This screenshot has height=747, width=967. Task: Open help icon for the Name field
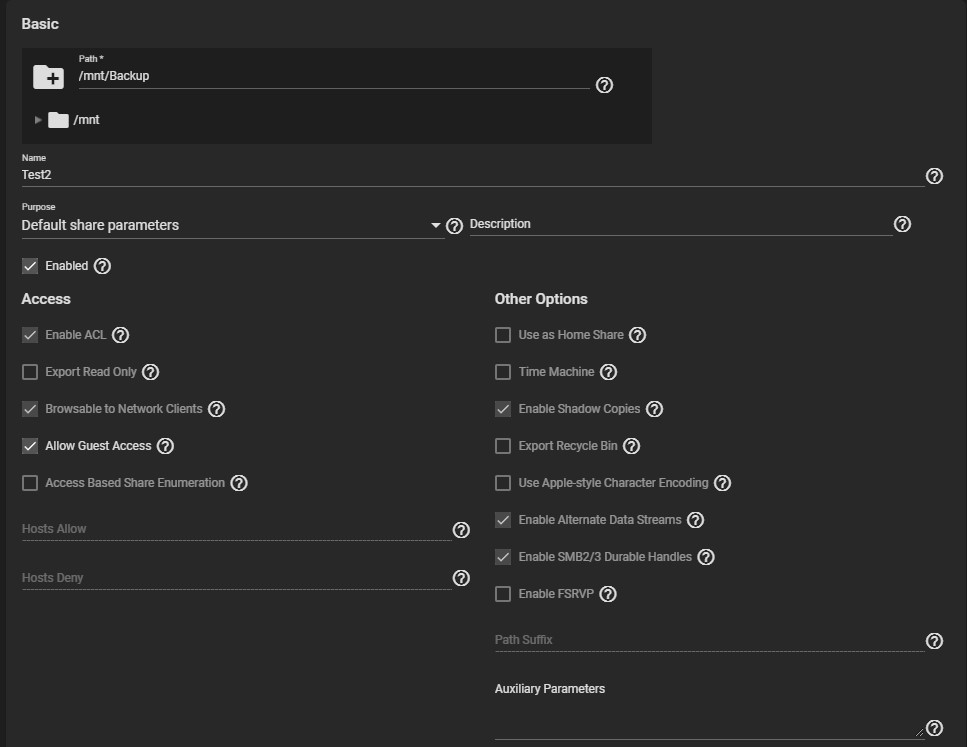(x=934, y=176)
